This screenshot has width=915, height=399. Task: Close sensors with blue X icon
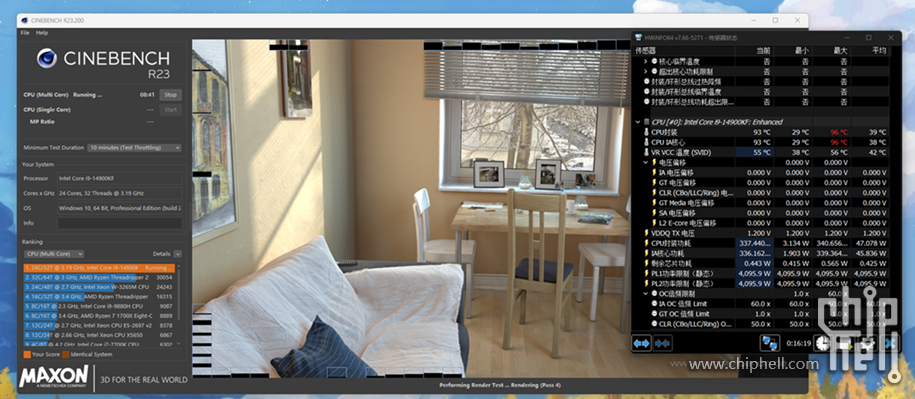pyautogui.click(x=890, y=344)
